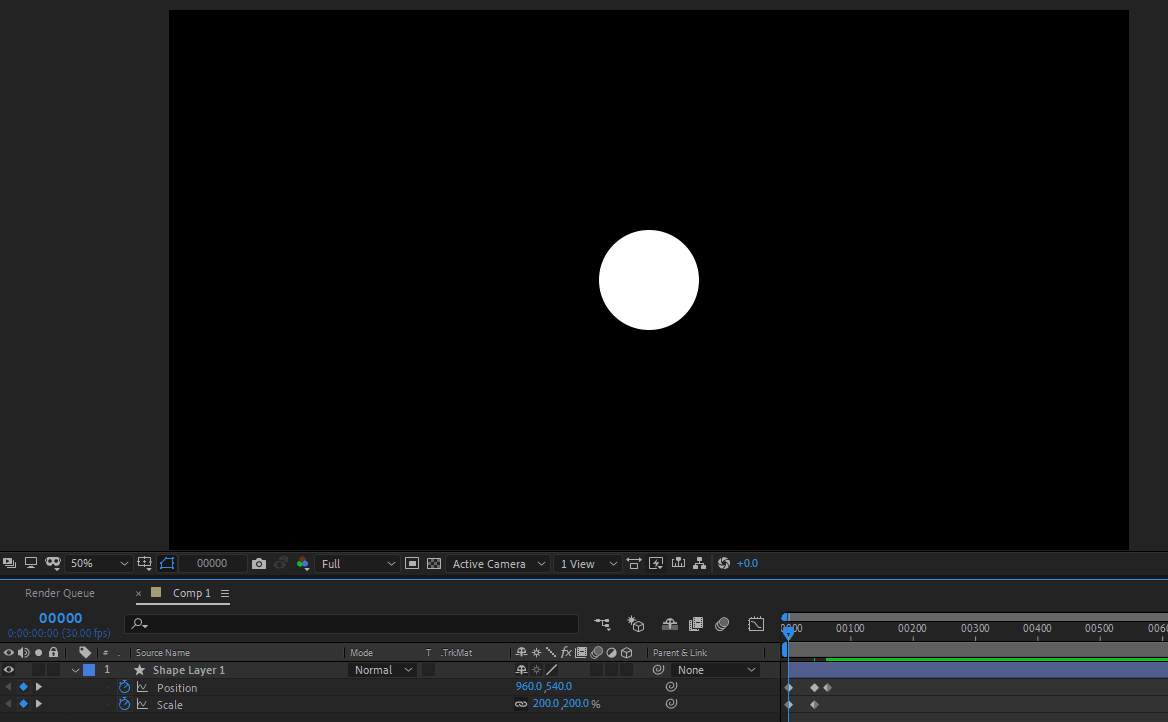Click the Position property pick whip
Screen dimensions: 1168x722
671,686
